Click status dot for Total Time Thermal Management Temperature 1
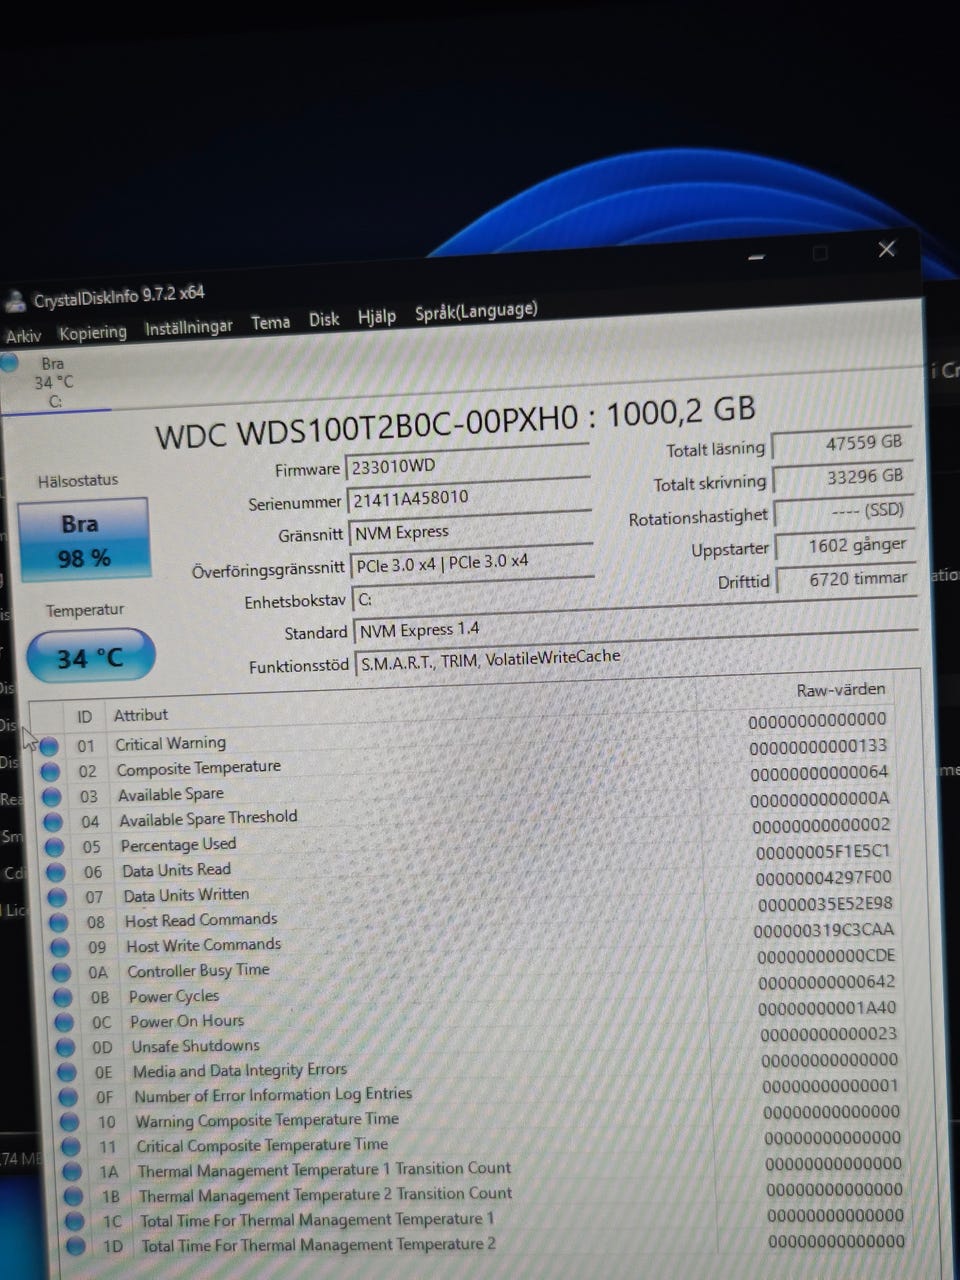 [x=74, y=1221]
